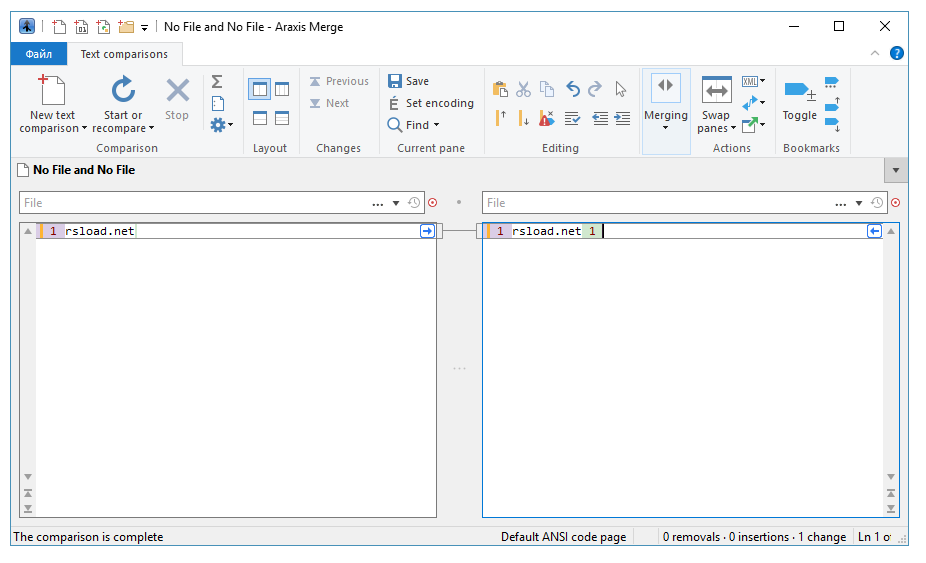Click the left pane red target icon
The width and height of the screenshot is (926, 563).
coord(433,203)
